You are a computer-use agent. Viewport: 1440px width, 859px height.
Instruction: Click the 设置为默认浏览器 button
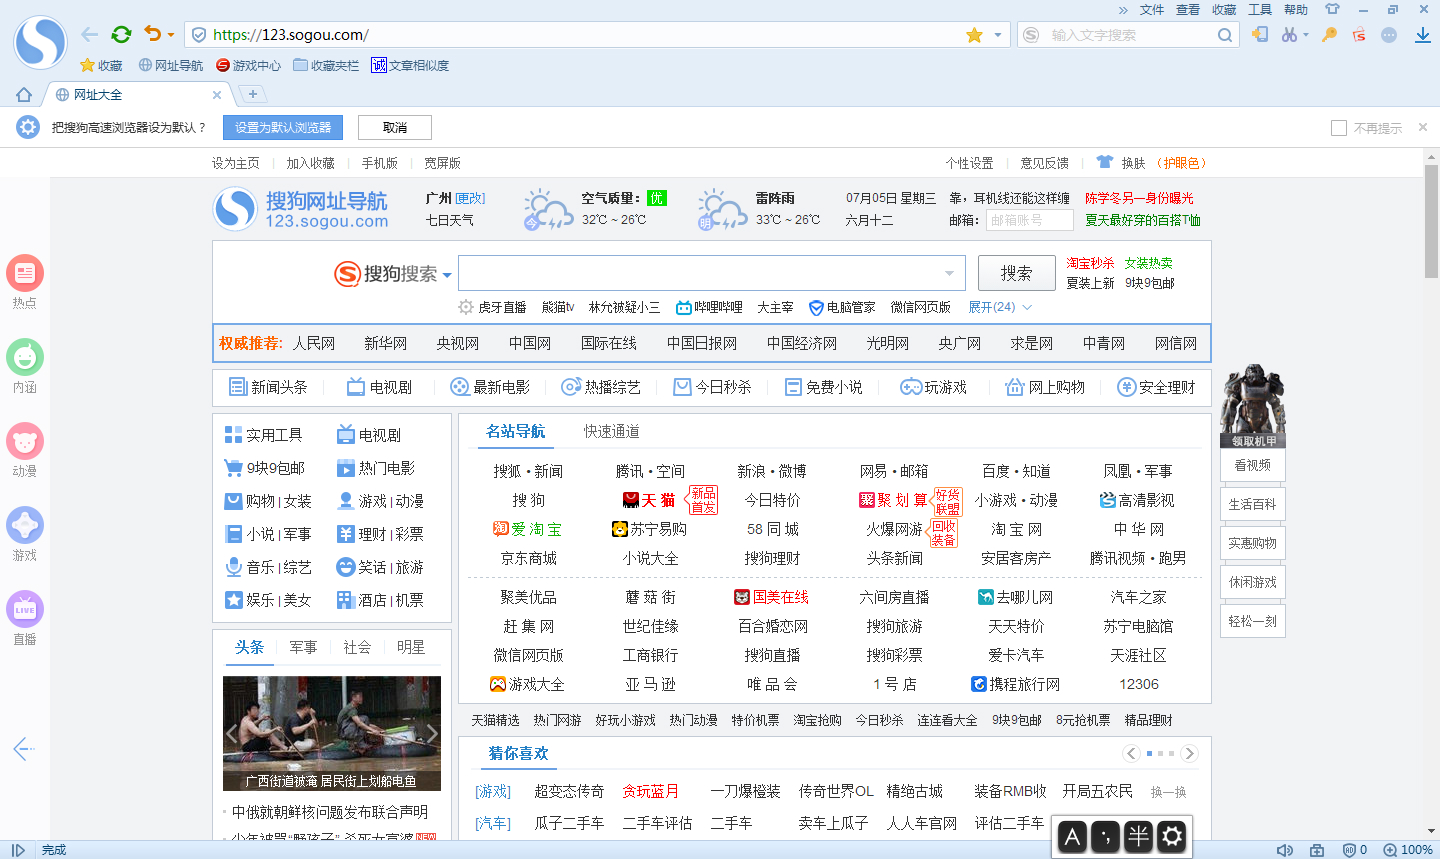tap(283, 128)
